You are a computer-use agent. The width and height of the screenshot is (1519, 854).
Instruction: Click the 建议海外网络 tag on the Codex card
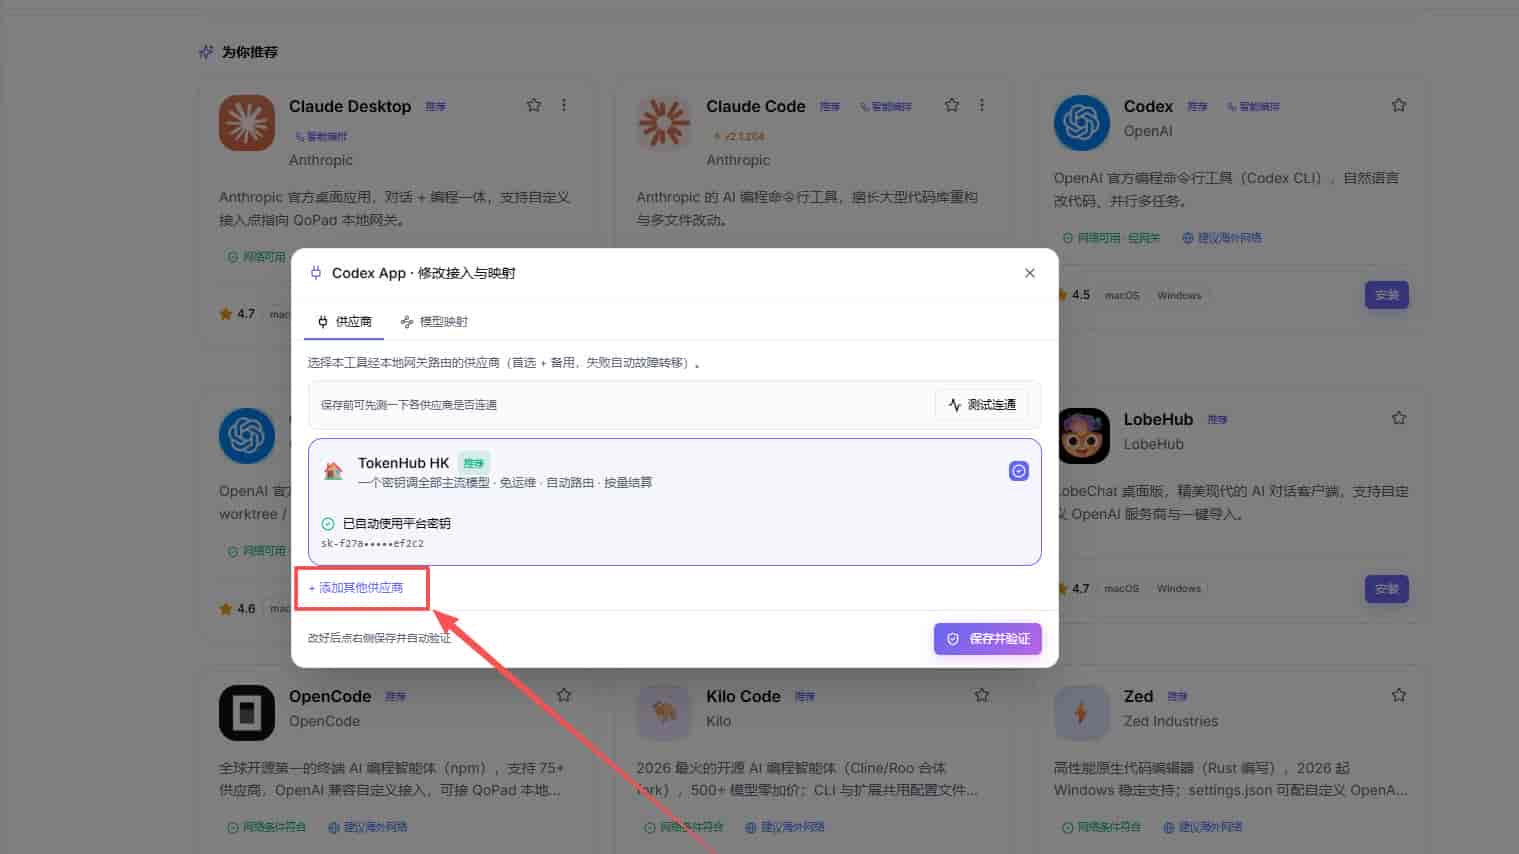click(x=1222, y=238)
